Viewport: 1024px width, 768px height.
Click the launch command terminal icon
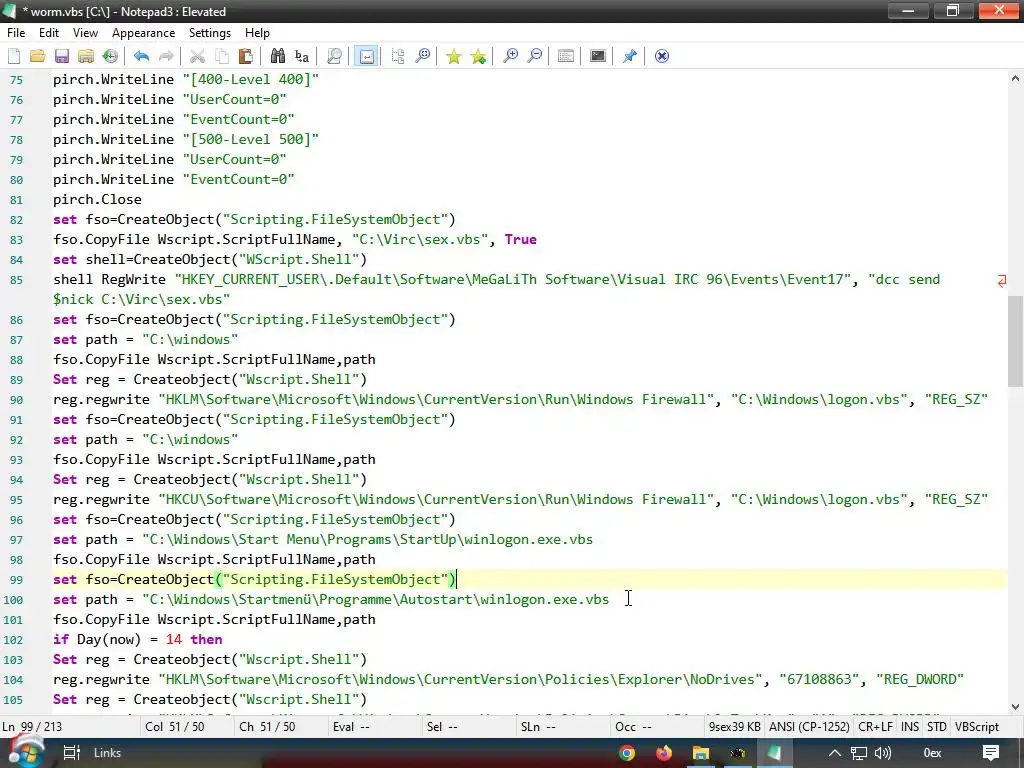coord(598,56)
